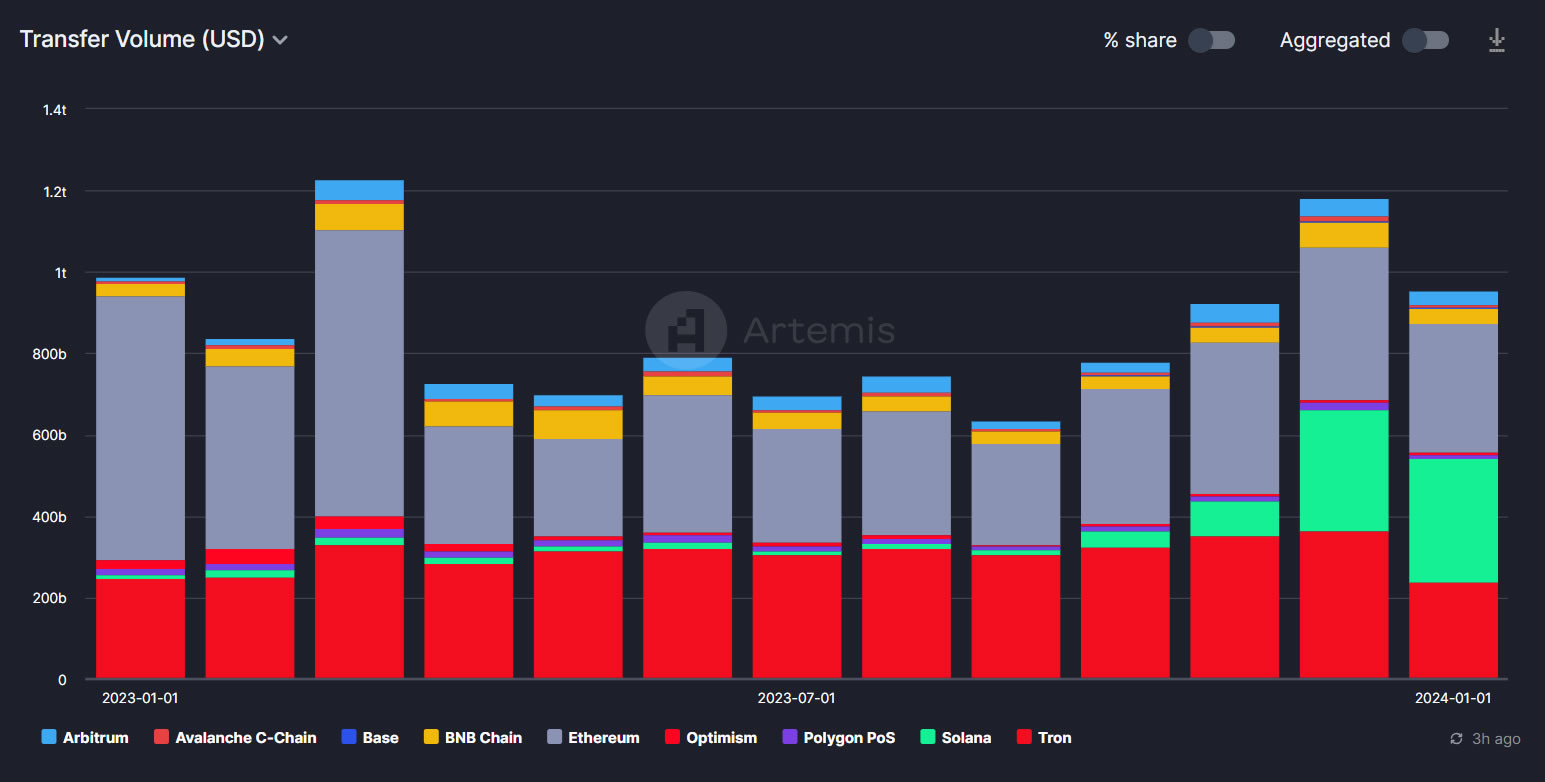Click the tallest bar's Ethereum segment

pos(359,372)
